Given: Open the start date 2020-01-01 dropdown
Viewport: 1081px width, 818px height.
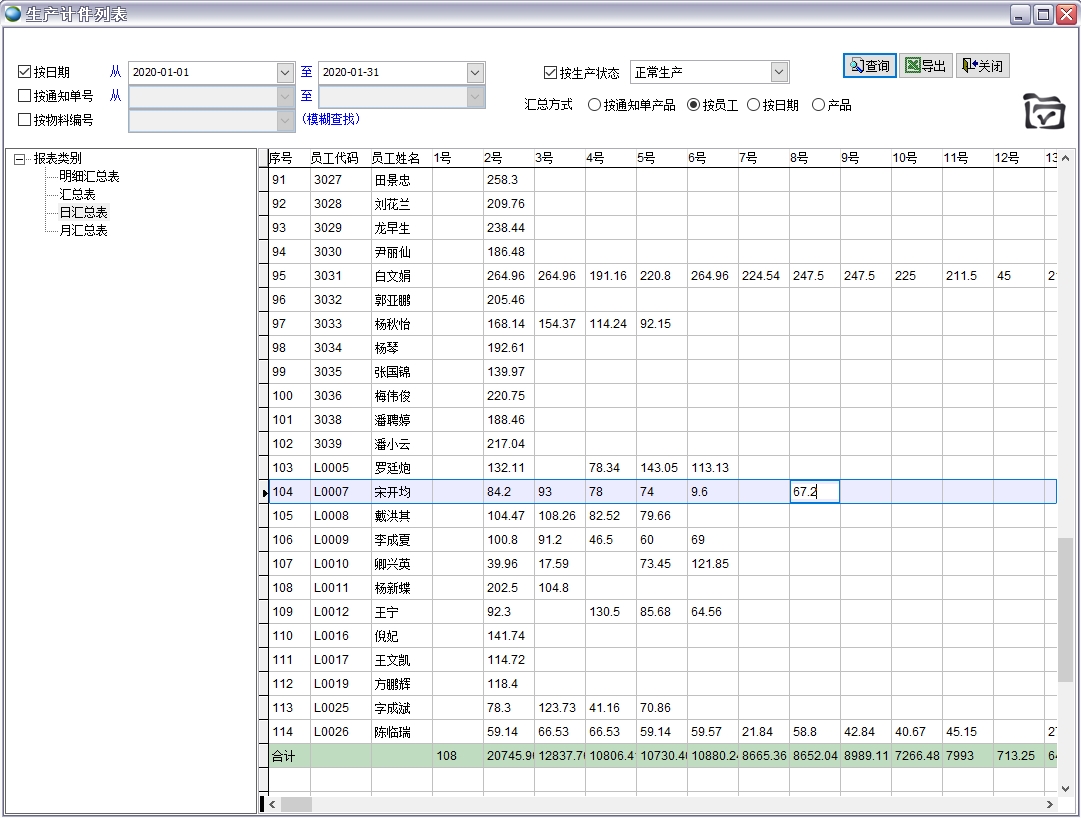Looking at the screenshot, I should pyautogui.click(x=285, y=72).
